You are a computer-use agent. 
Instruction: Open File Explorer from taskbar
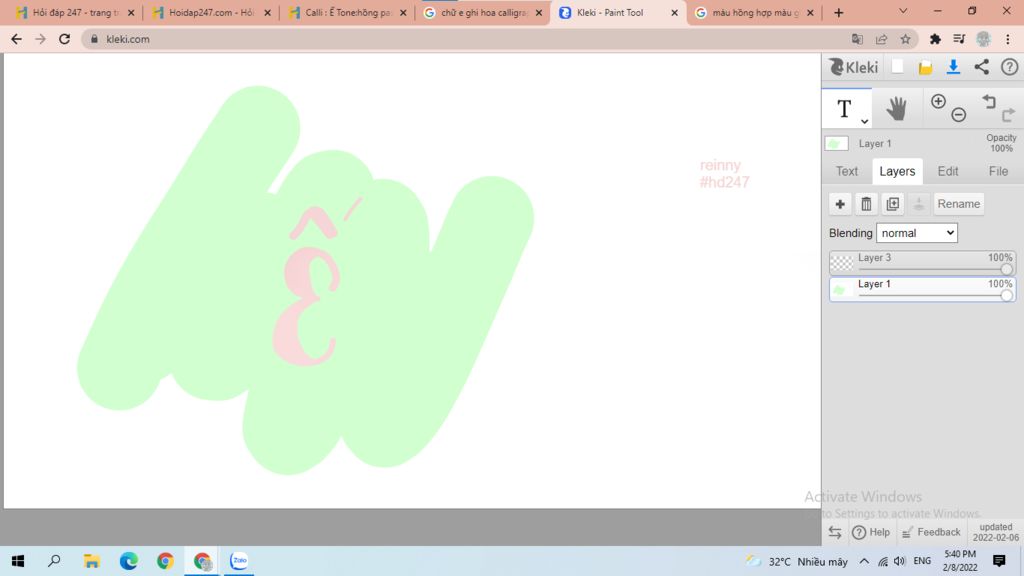(x=91, y=561)
